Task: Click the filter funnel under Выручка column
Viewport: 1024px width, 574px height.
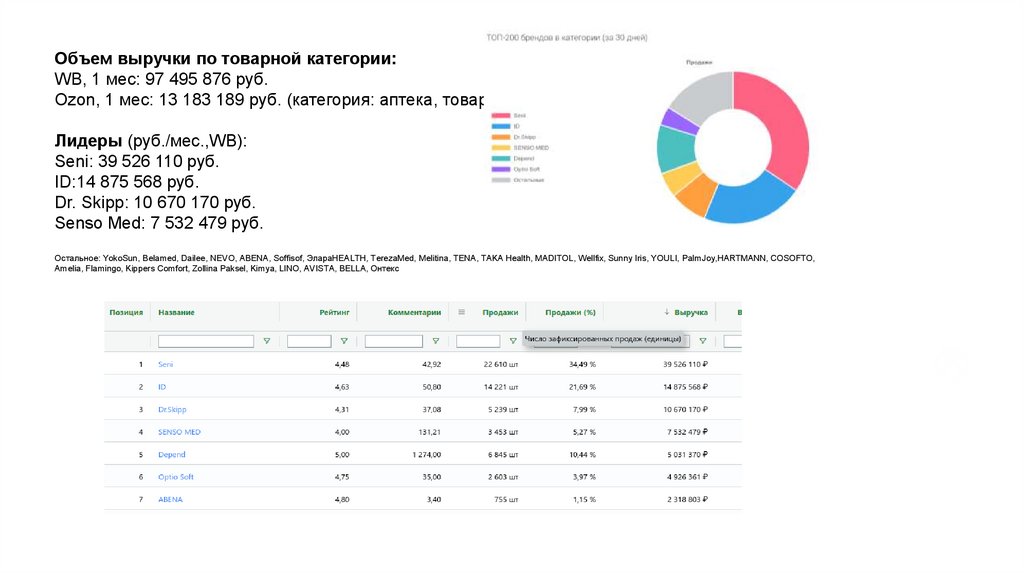Action: 703,341
